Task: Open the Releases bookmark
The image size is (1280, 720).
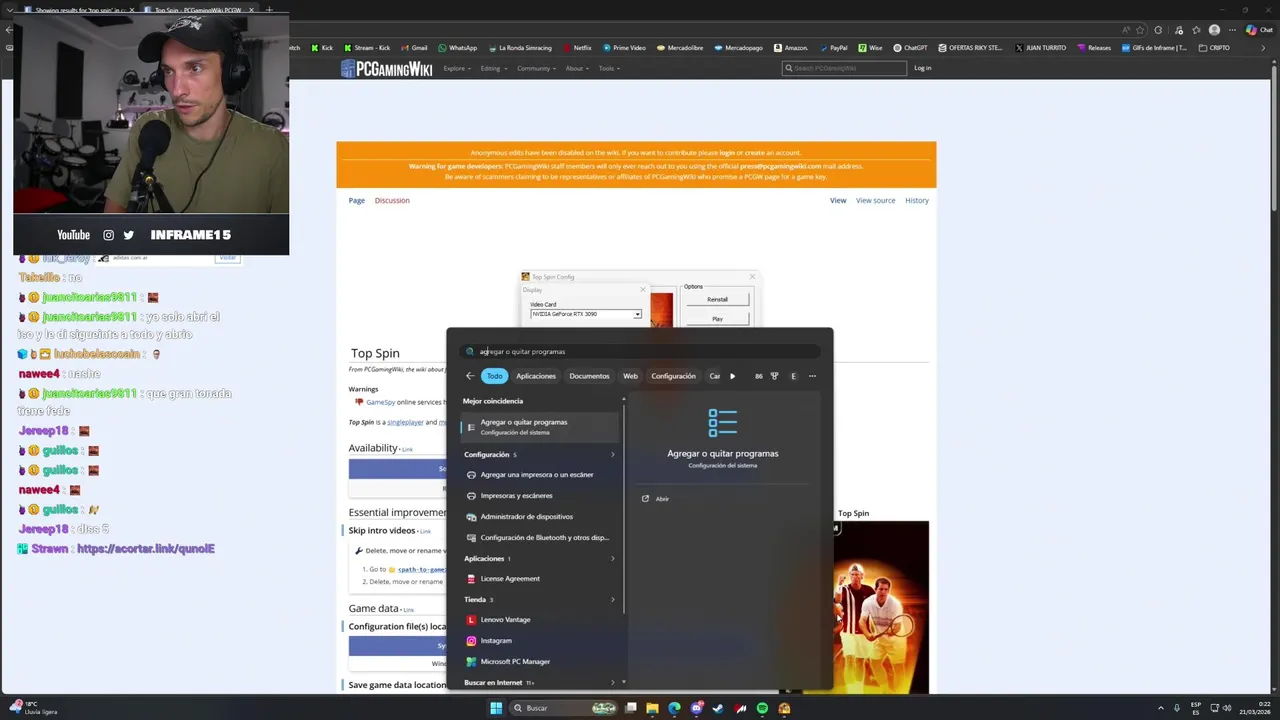Action: [x=1093, y=48]
